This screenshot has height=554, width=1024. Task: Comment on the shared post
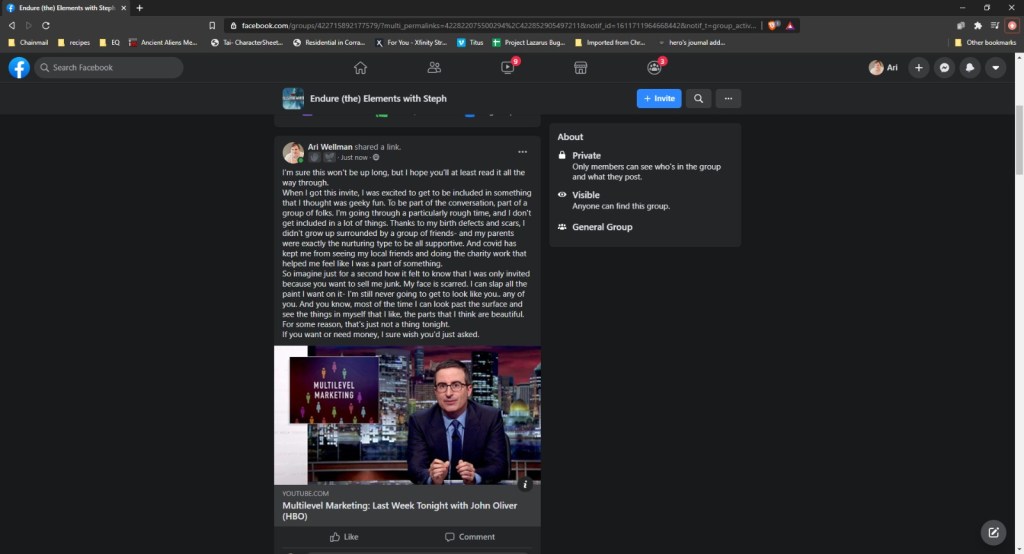click(x=470, y=537)
